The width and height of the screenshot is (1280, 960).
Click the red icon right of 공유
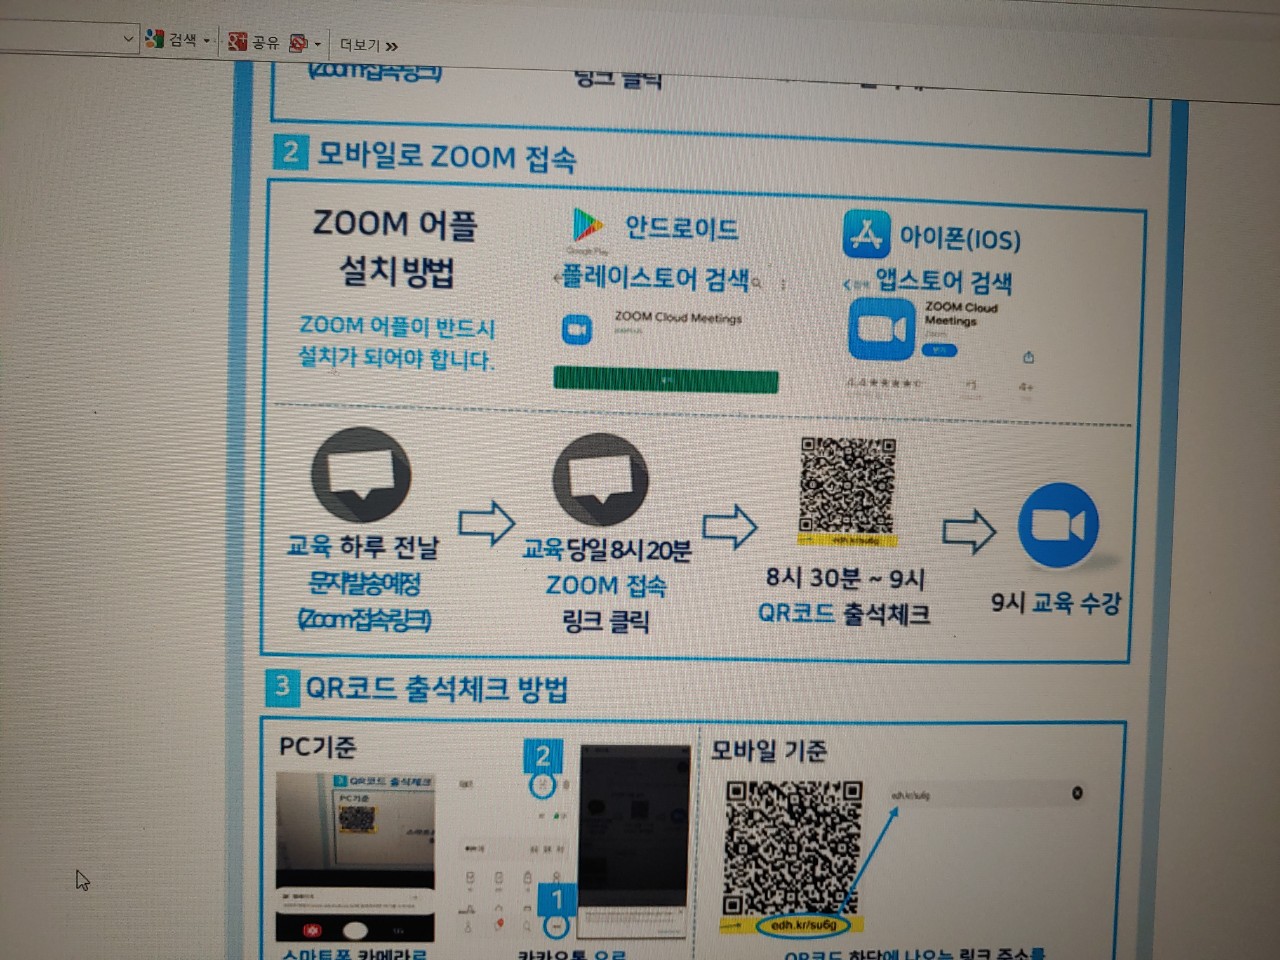[x=298, y=43]
